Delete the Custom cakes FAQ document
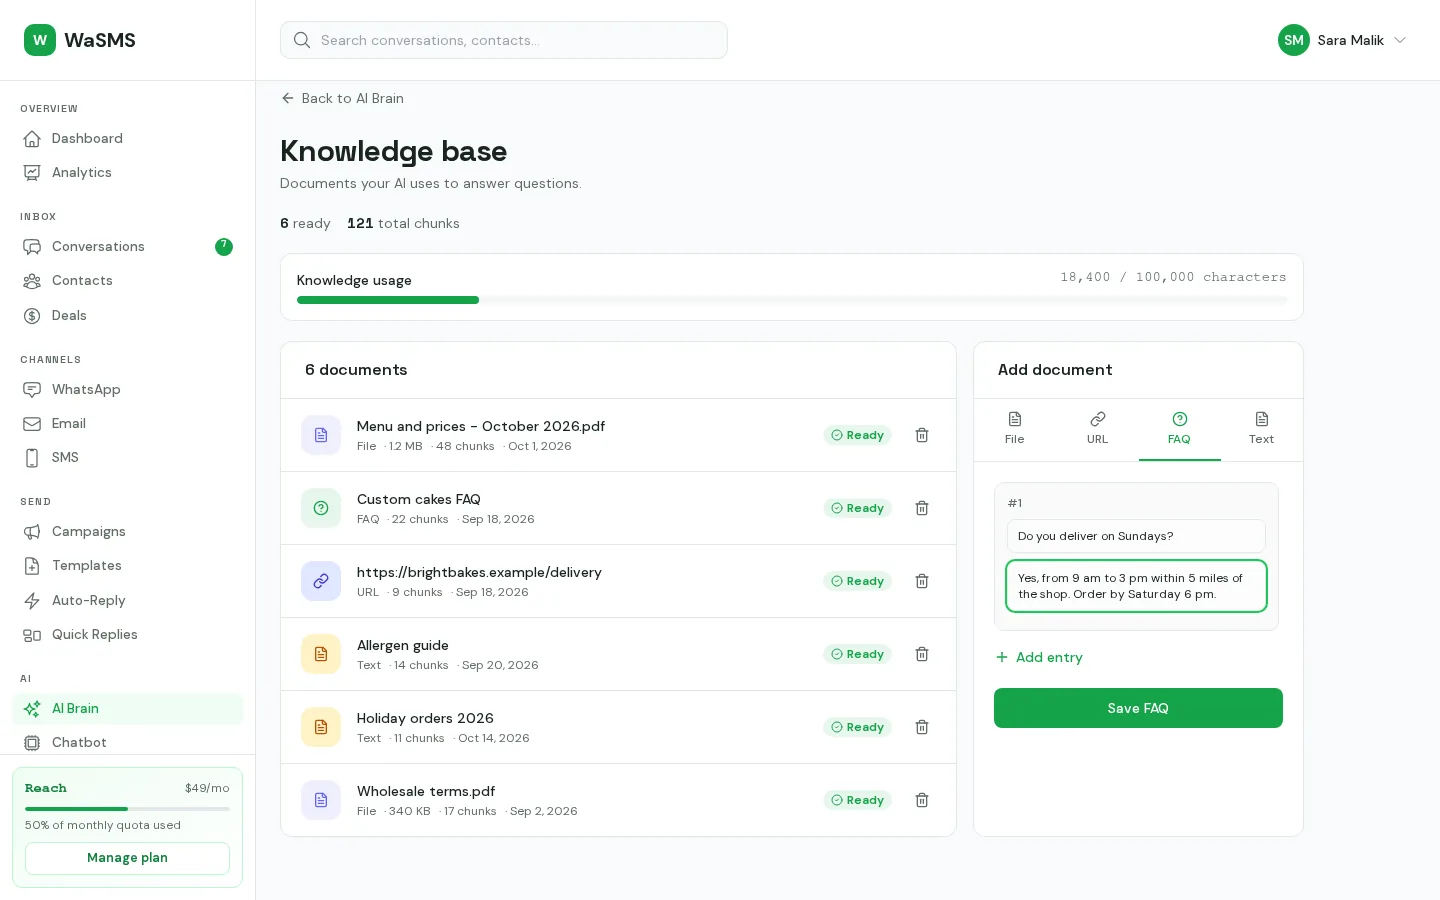1440x900 pixels. (x=922, y=508)
